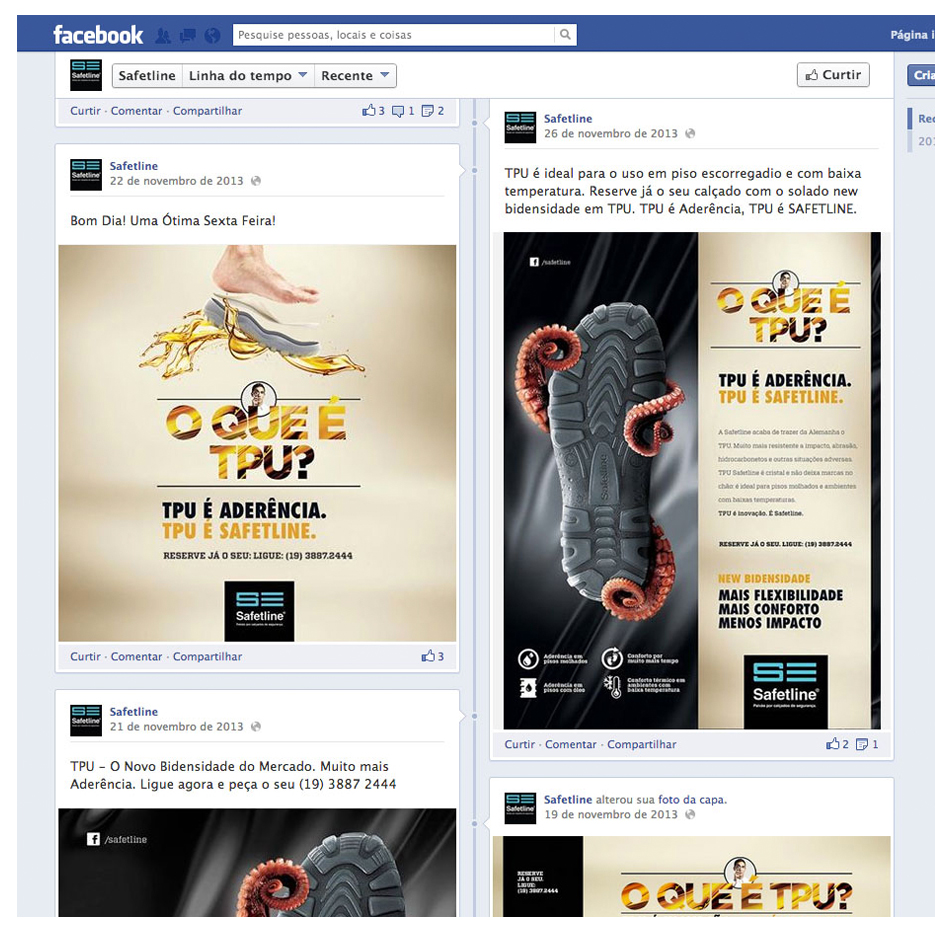The width and height of the screenshot is (935, 930).
Task: Click Compartilhar under 26 de novembro post
Action: tap(642, 744)
